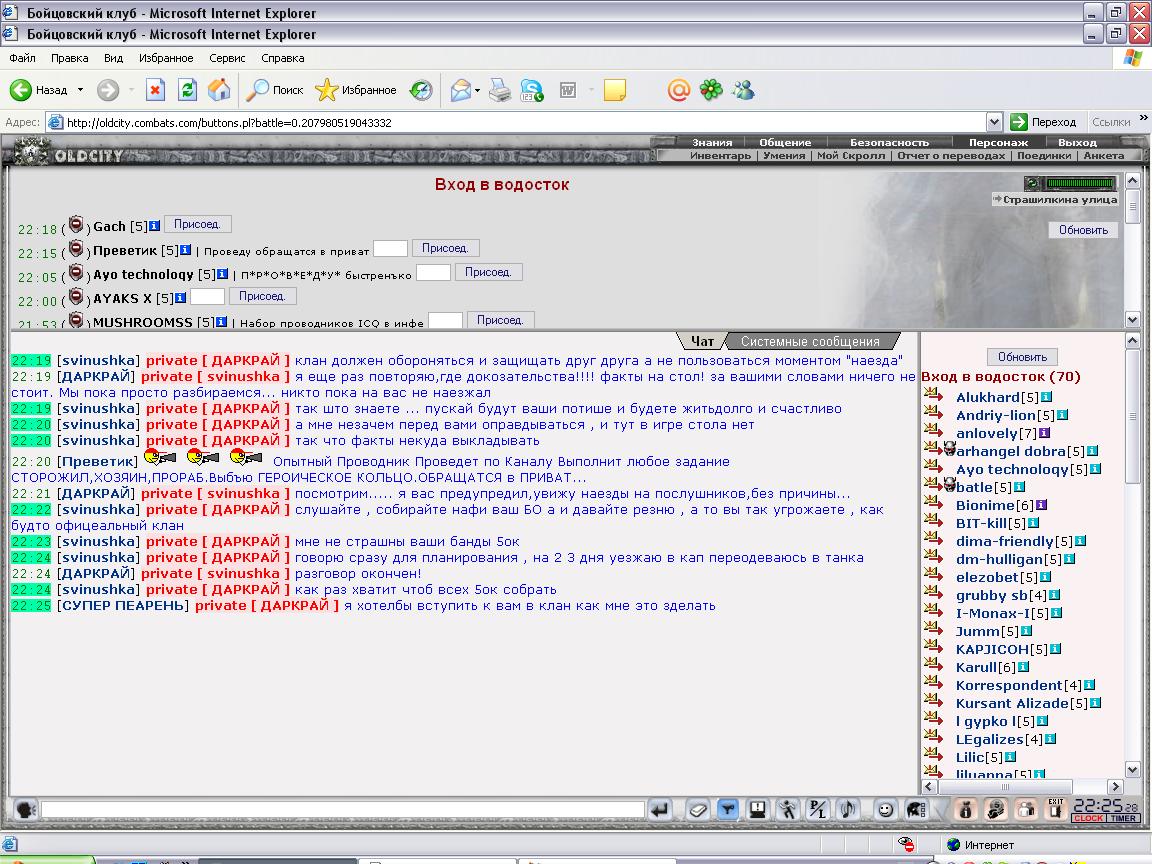Click the speaking head icon beside chat input
Viewport: 1152px width, 864px height.
26,810
